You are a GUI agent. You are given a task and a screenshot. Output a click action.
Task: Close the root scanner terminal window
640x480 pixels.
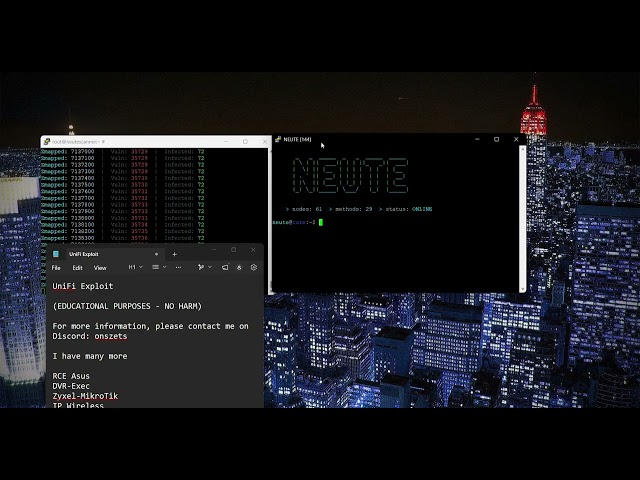pos(265,142)
